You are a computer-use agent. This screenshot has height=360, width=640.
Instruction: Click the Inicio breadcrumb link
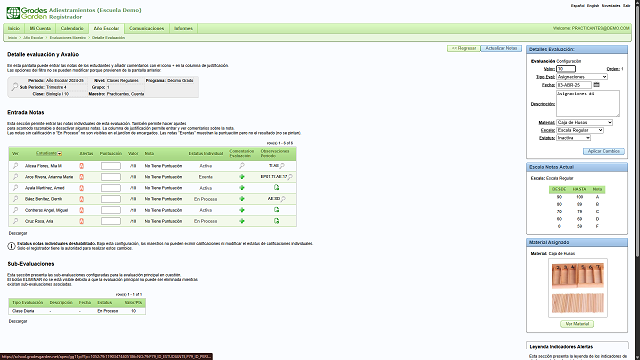(13, 38)
